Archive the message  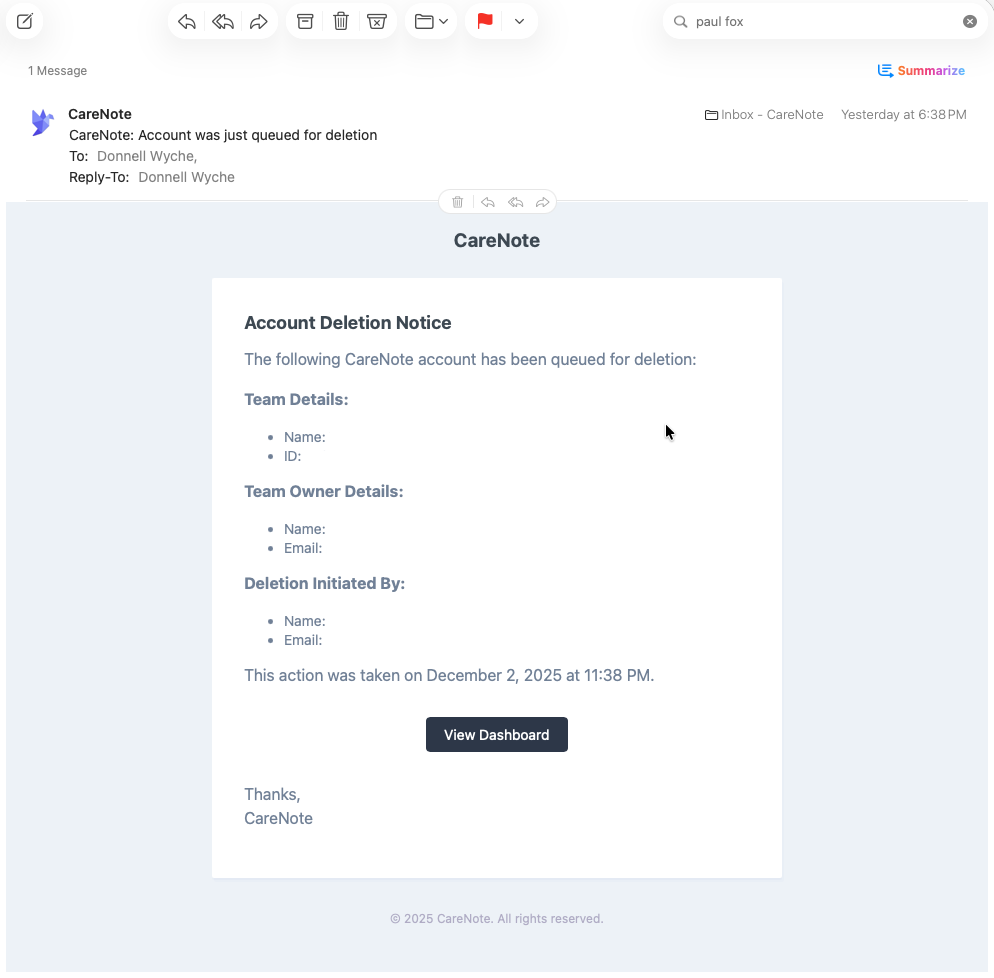(305, 20)
